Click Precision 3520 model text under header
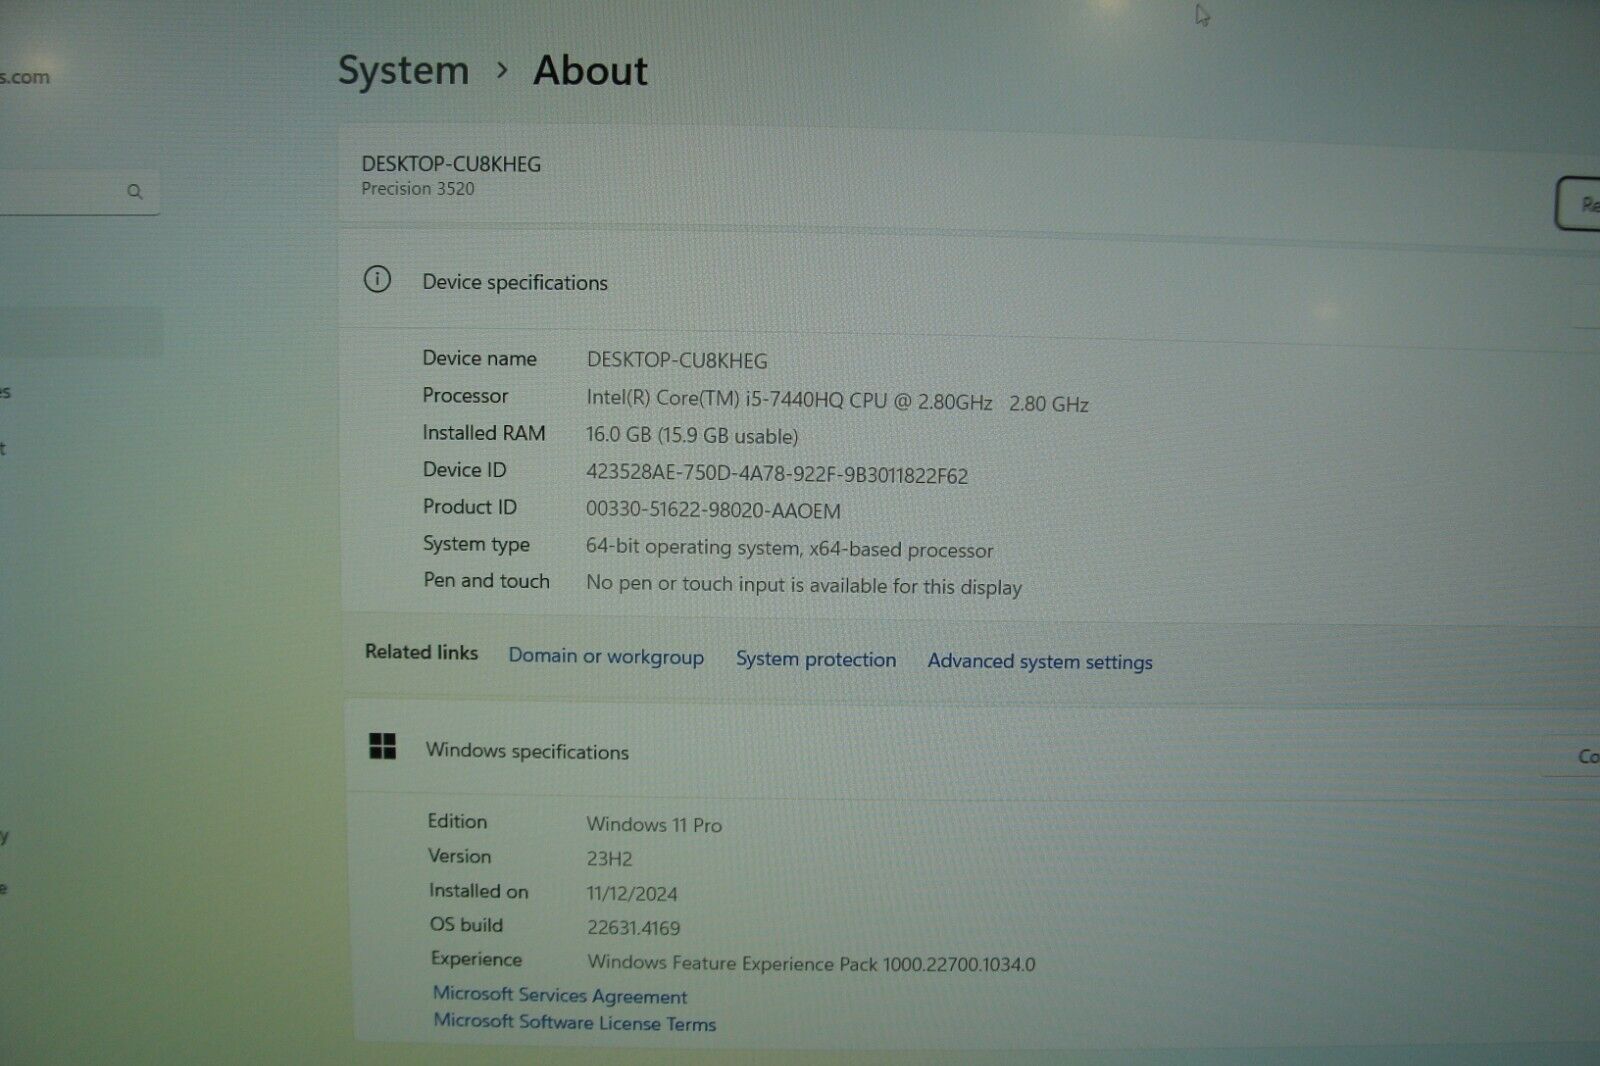This screenshot has width=1600, height=1066. coord(418,188)
